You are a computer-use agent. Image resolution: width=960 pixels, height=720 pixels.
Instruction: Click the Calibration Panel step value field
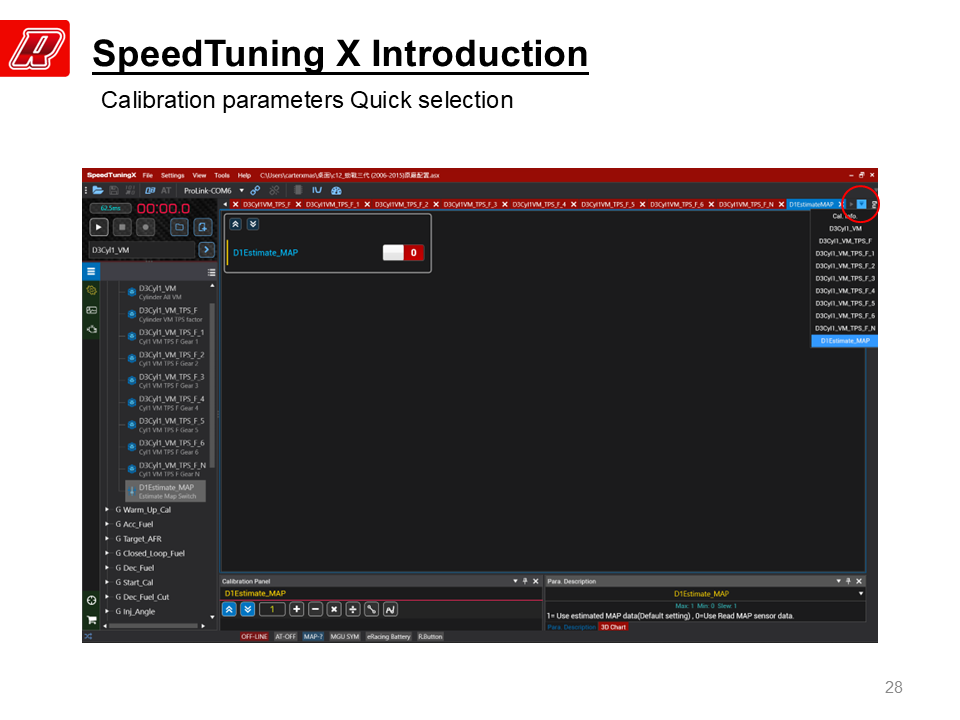[x=272, y=609]
